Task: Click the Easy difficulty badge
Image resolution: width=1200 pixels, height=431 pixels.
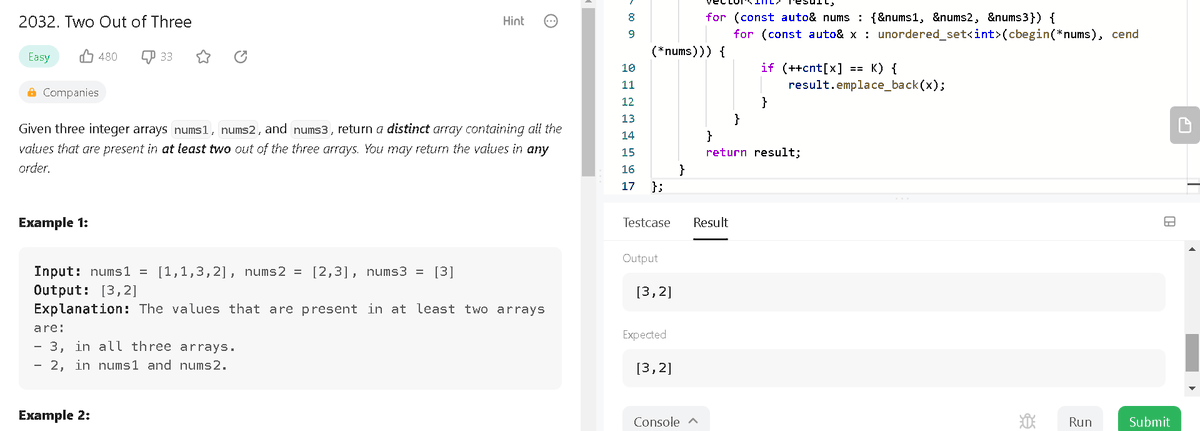Action: tap(39, 57)
